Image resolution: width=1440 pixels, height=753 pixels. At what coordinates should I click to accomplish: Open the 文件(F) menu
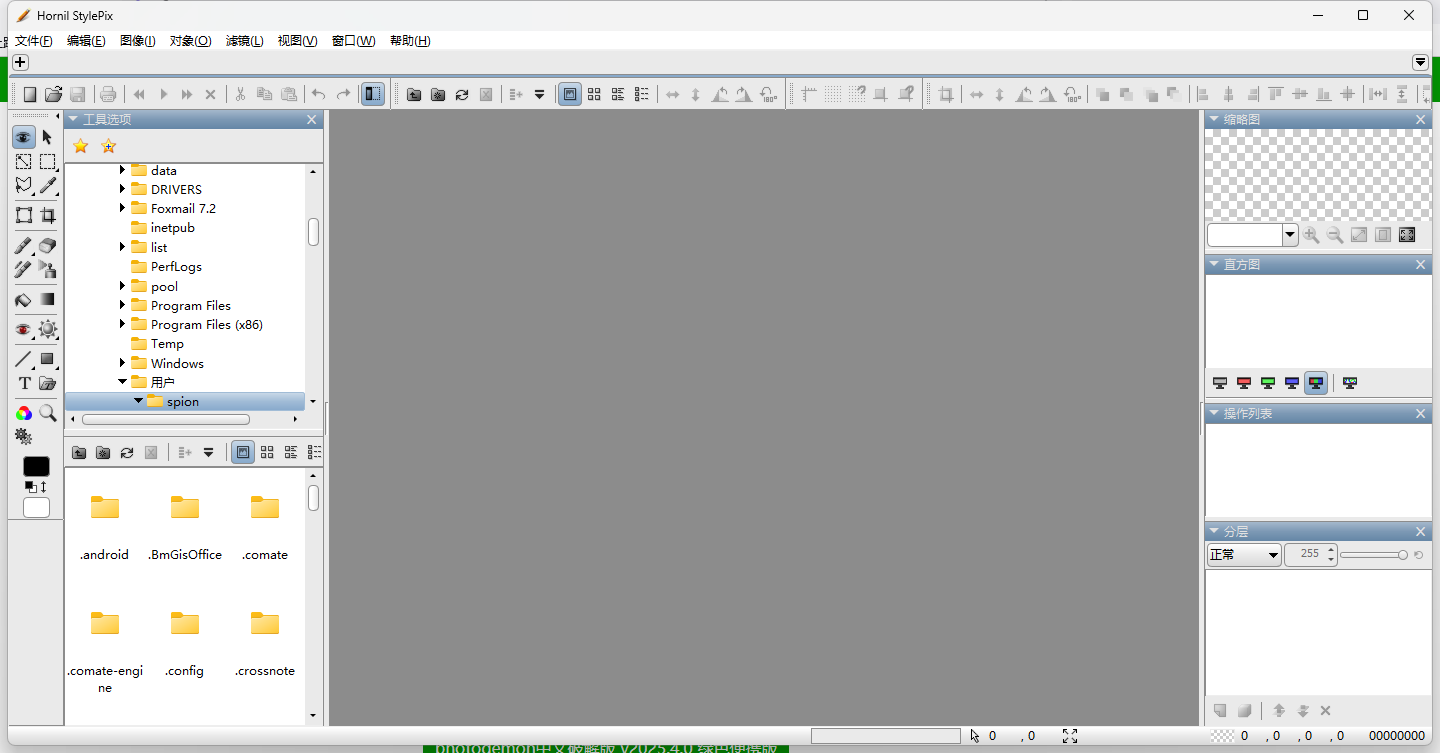coord(33,41)
